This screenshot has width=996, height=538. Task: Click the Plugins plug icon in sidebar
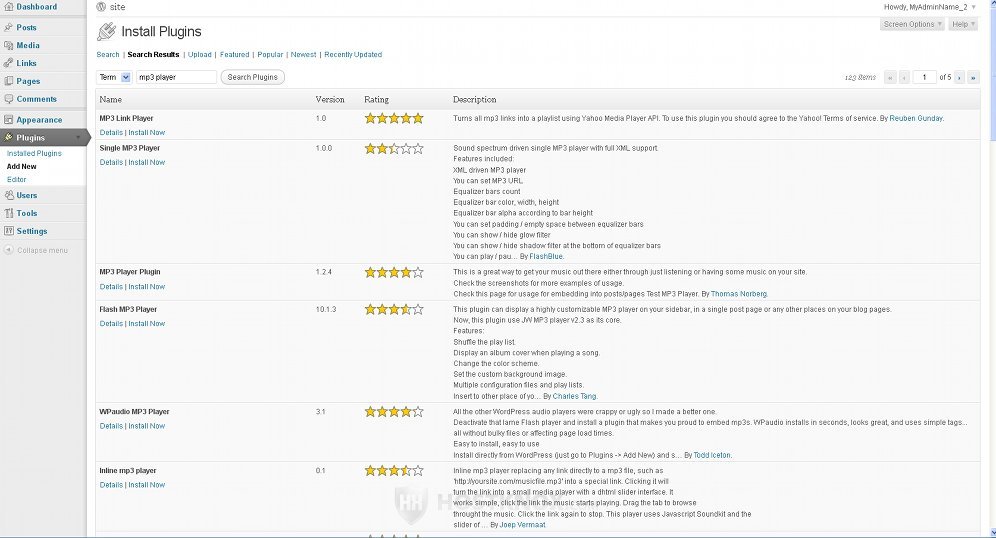(x=8, y=137)
